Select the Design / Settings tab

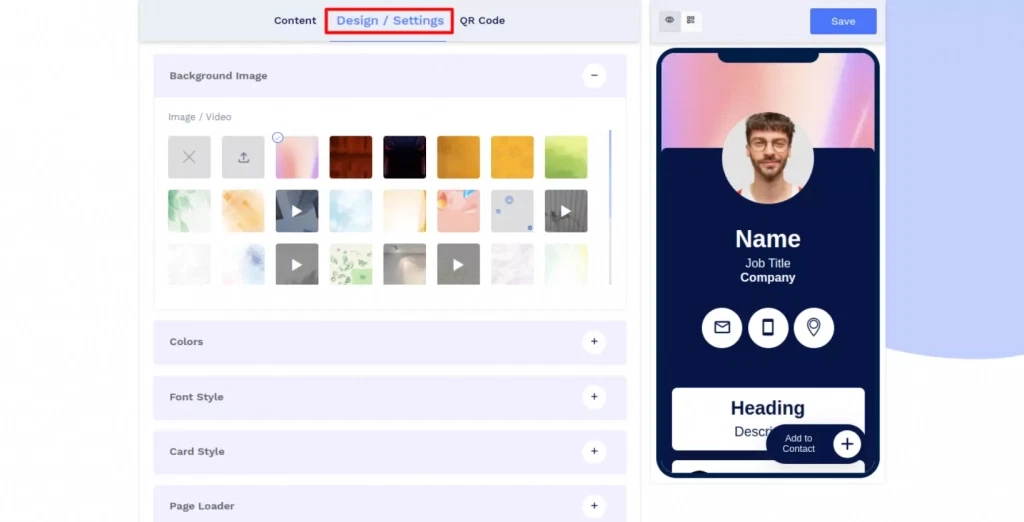pyautogui.click(x=390, y=20)
